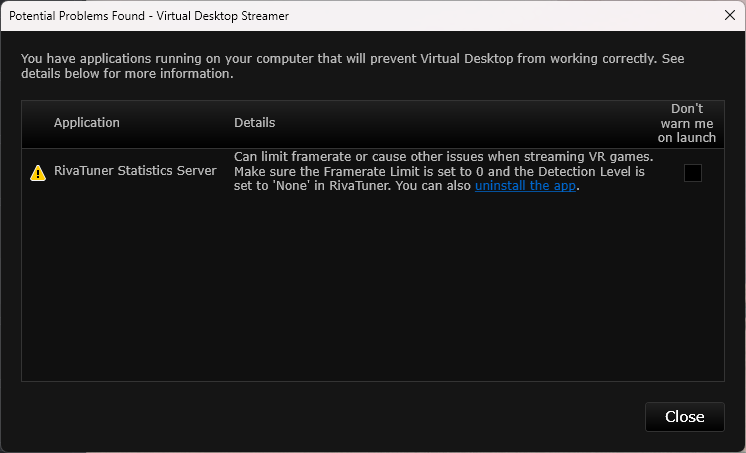Click the Application column header

(86, 123)
